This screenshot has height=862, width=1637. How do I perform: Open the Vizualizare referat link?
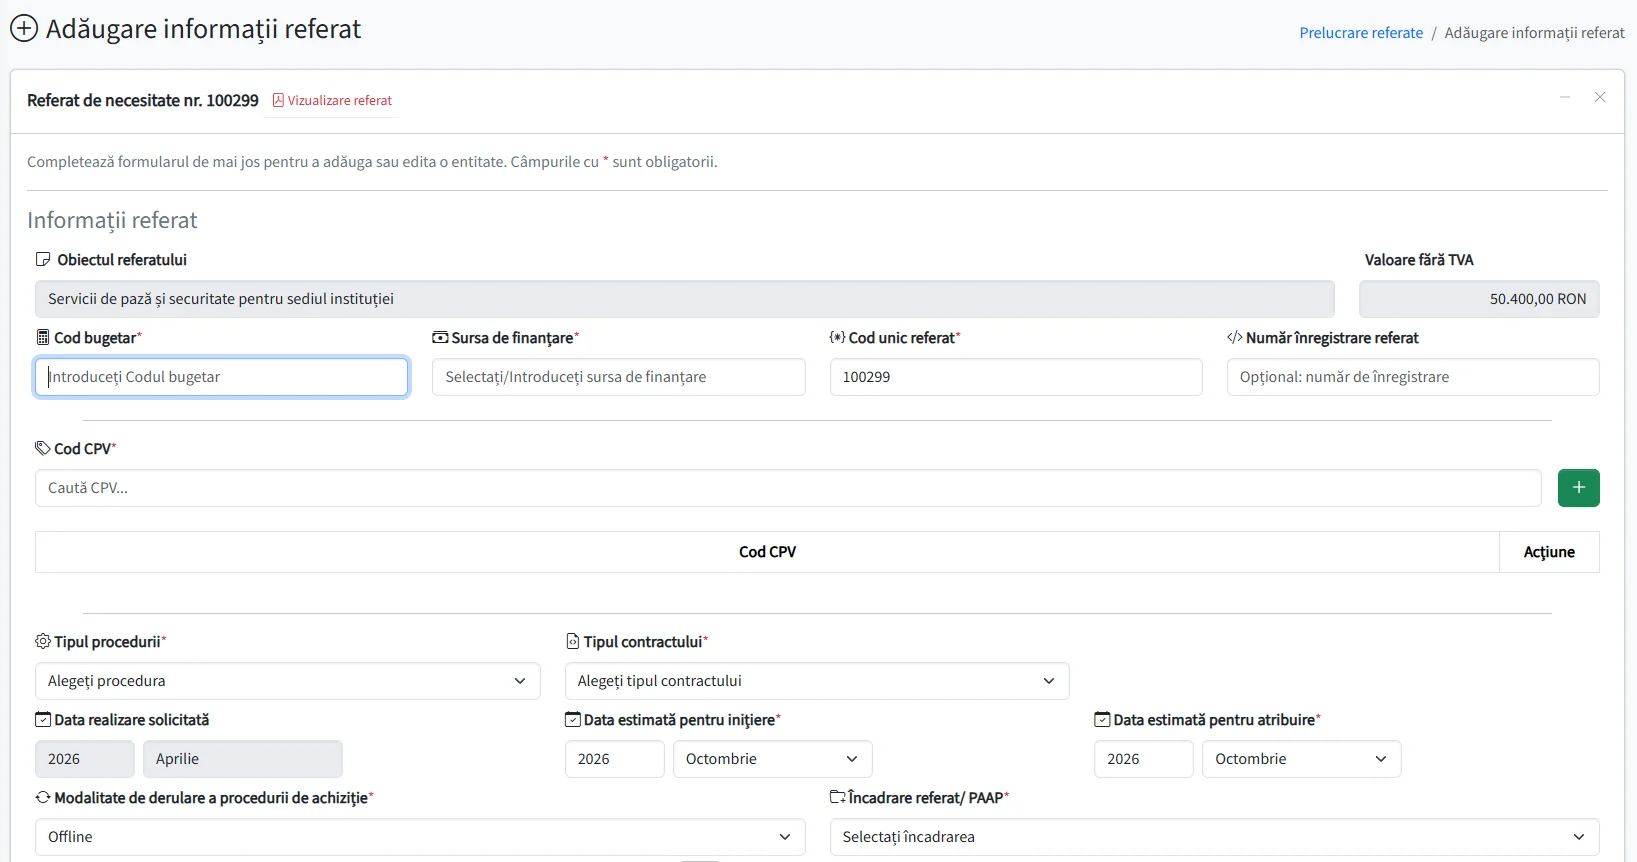[332, 100]
